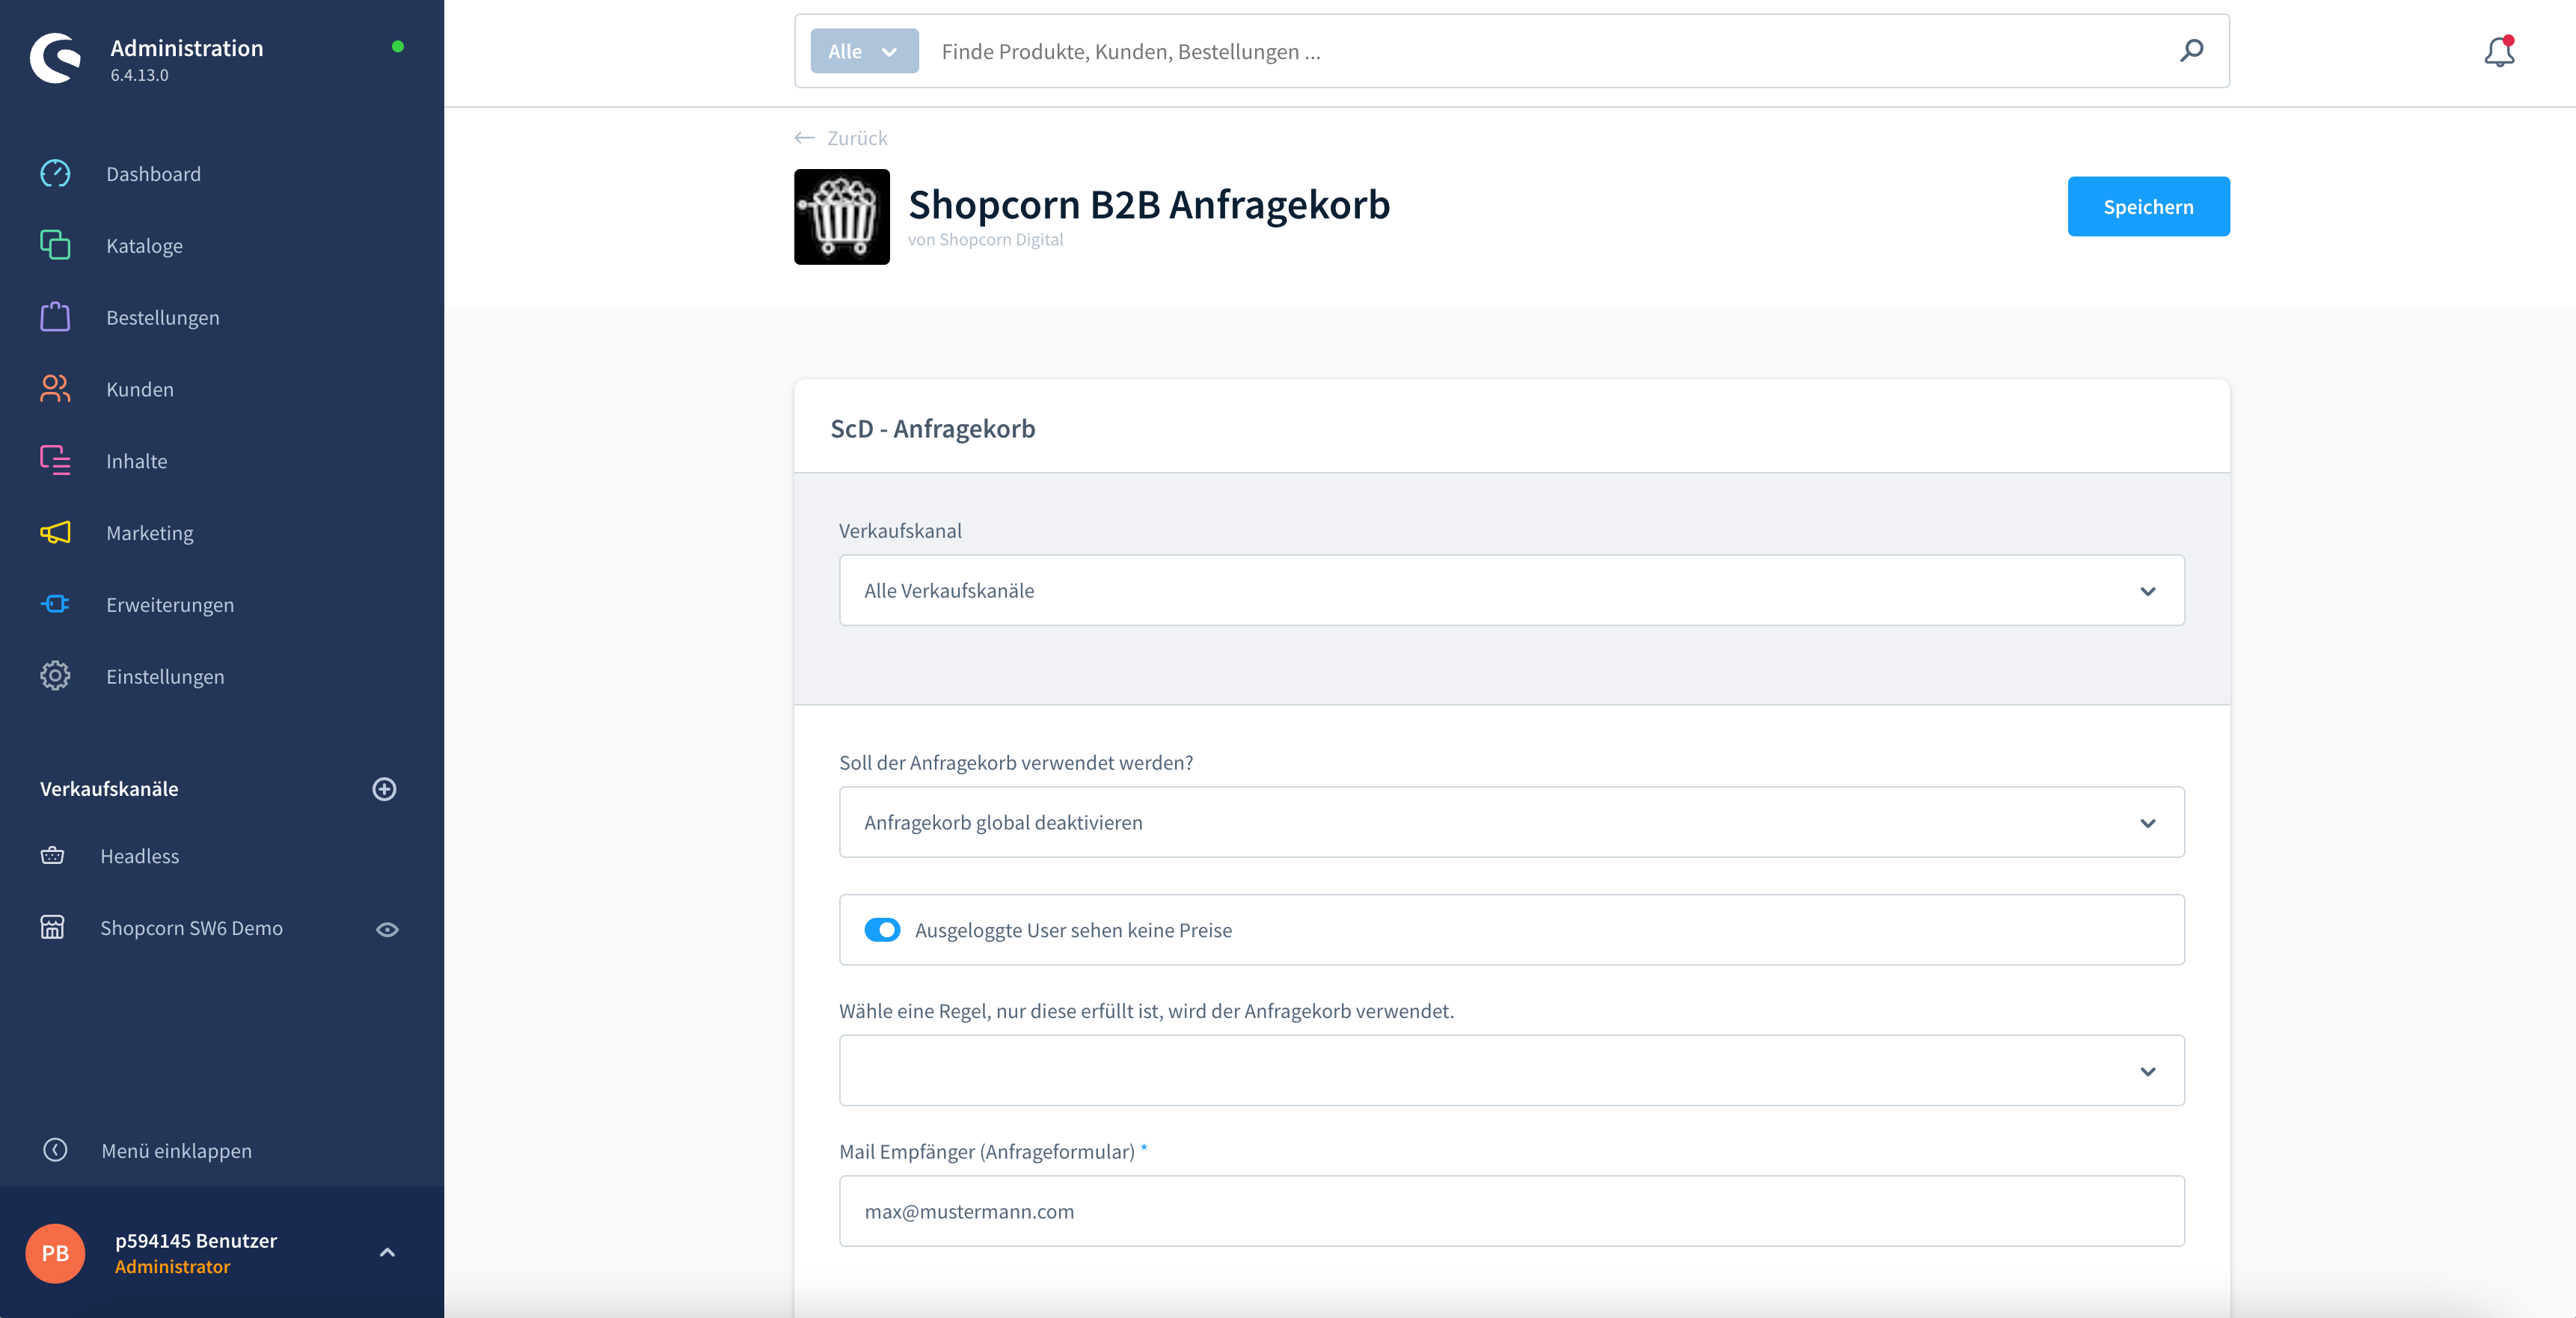The image size is (2576, 1318).
Task: Click the Shopcorn SW6 Demo storefront icon
Action: click(x=52, y=928)
